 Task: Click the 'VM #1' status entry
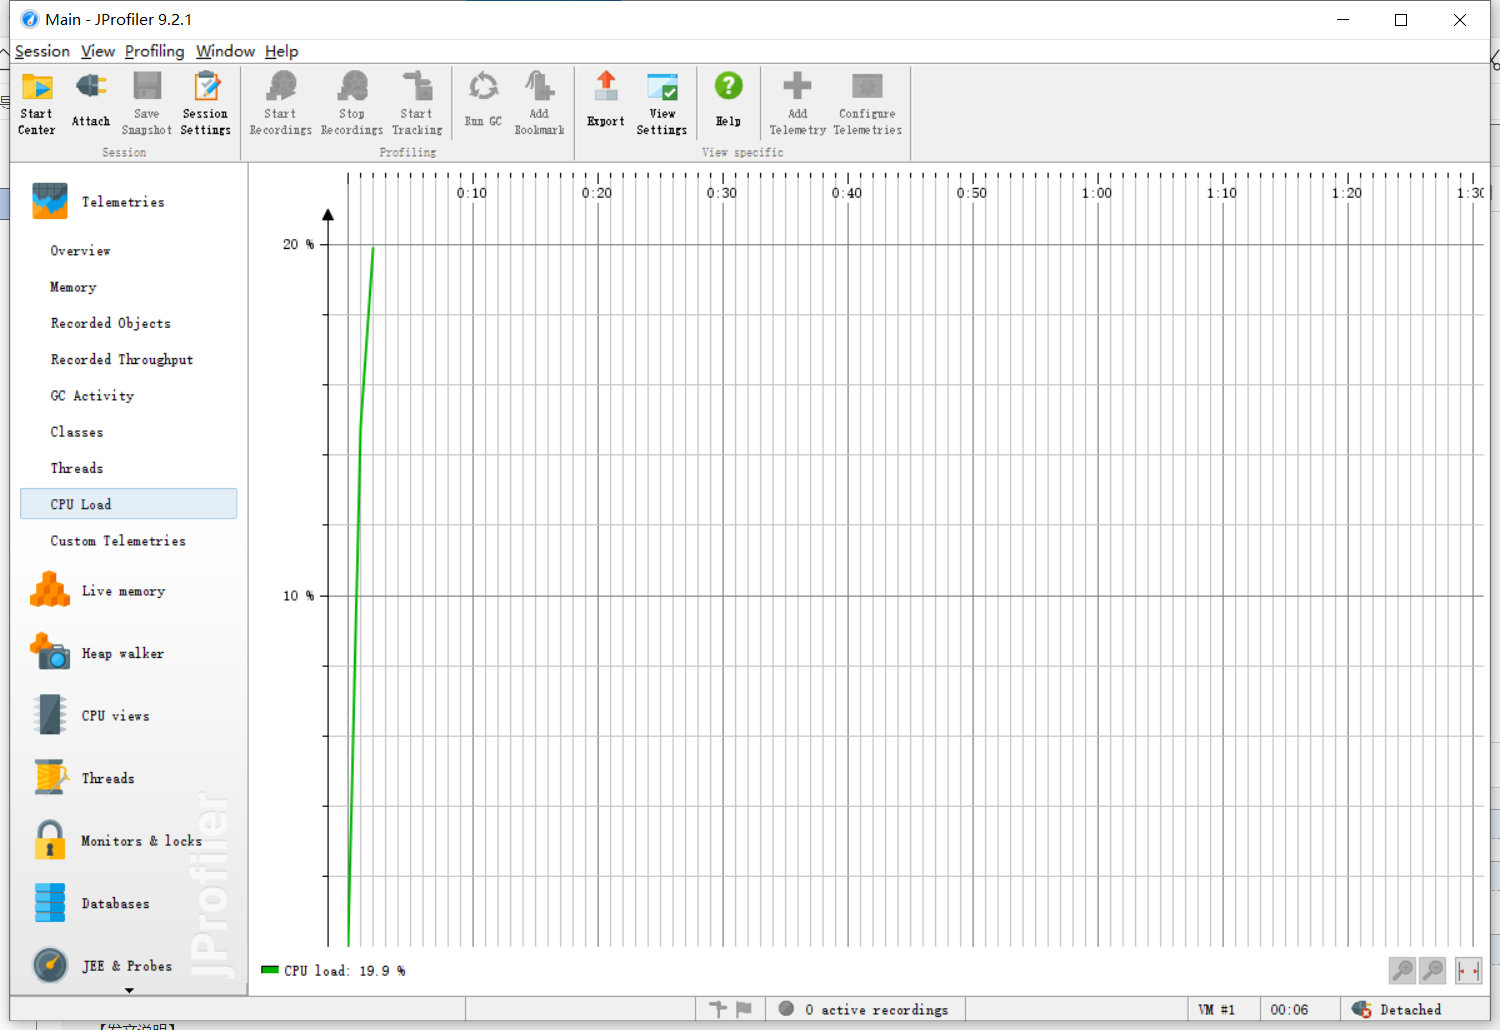(x=1217, y=1010)
